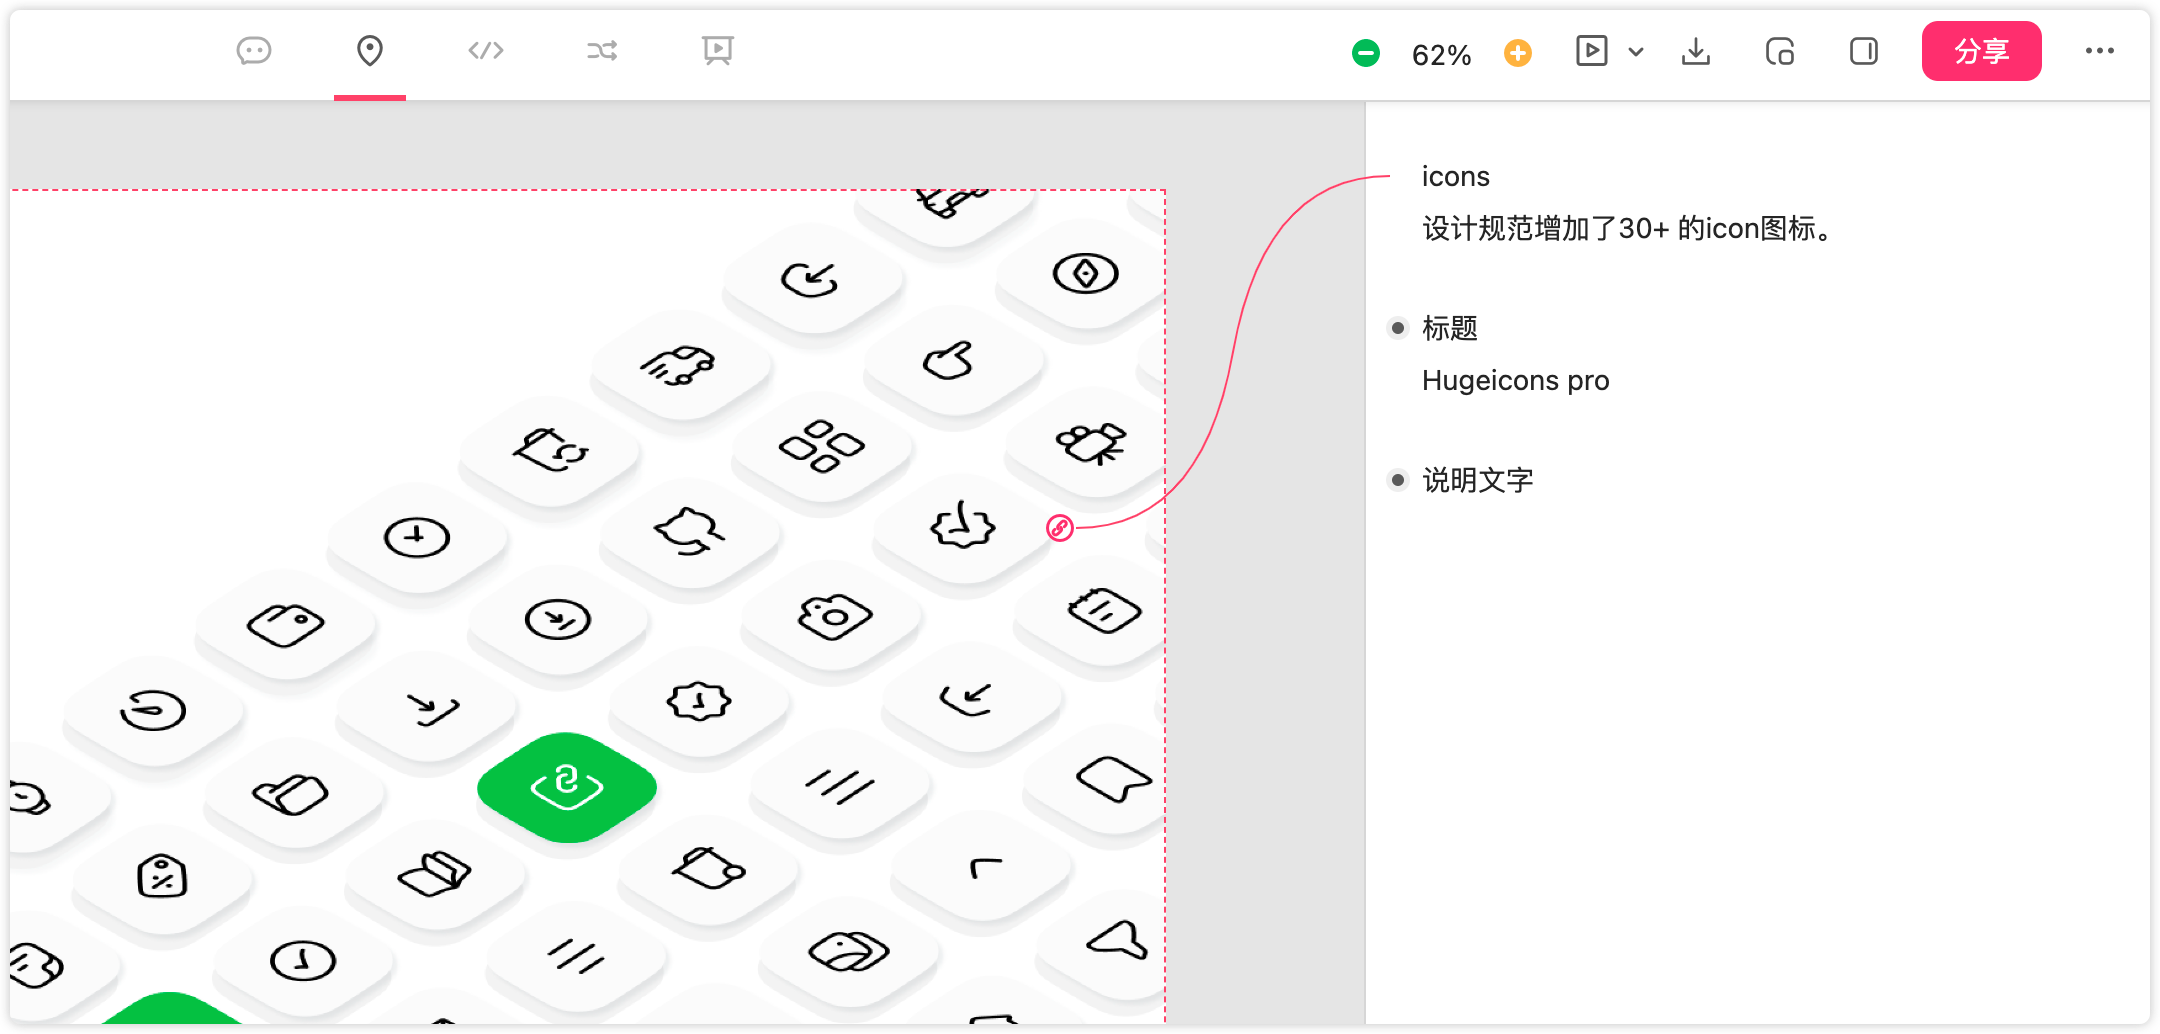Open the comments mode icon
Image resolution: width=2160 pixels, height=1034 pixels.
254,50
